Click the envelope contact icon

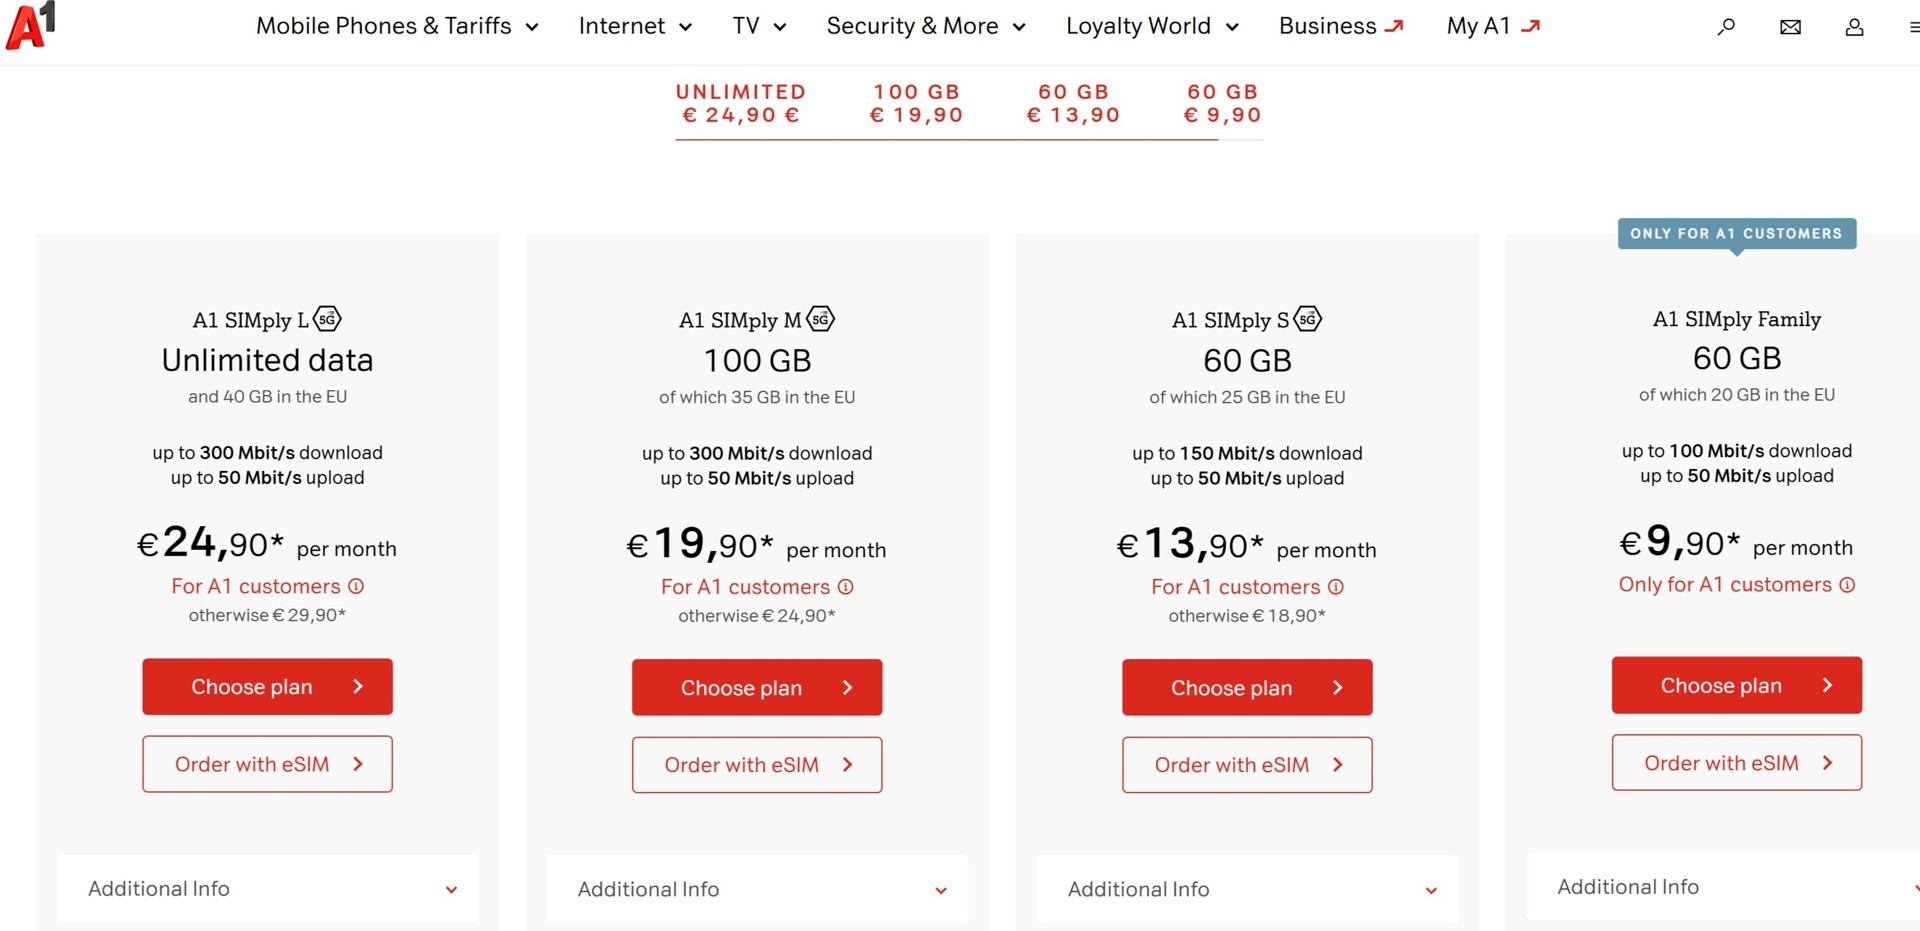[1790, 27]
